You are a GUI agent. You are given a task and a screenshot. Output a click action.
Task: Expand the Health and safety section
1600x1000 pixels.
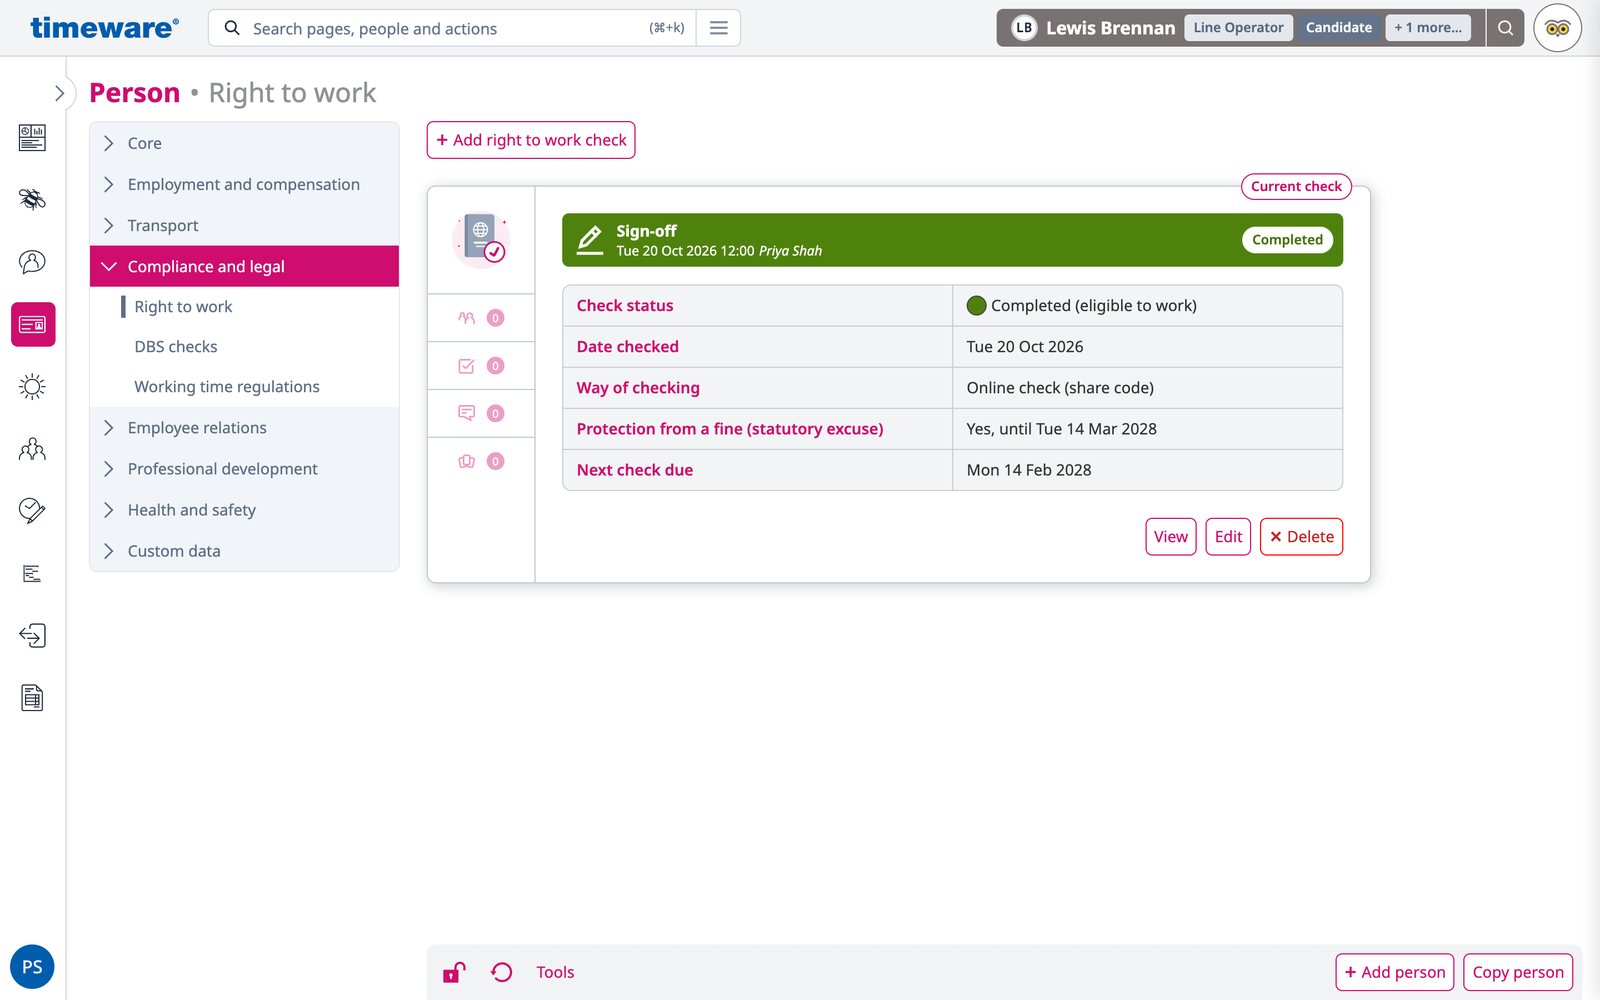(244, 510)
